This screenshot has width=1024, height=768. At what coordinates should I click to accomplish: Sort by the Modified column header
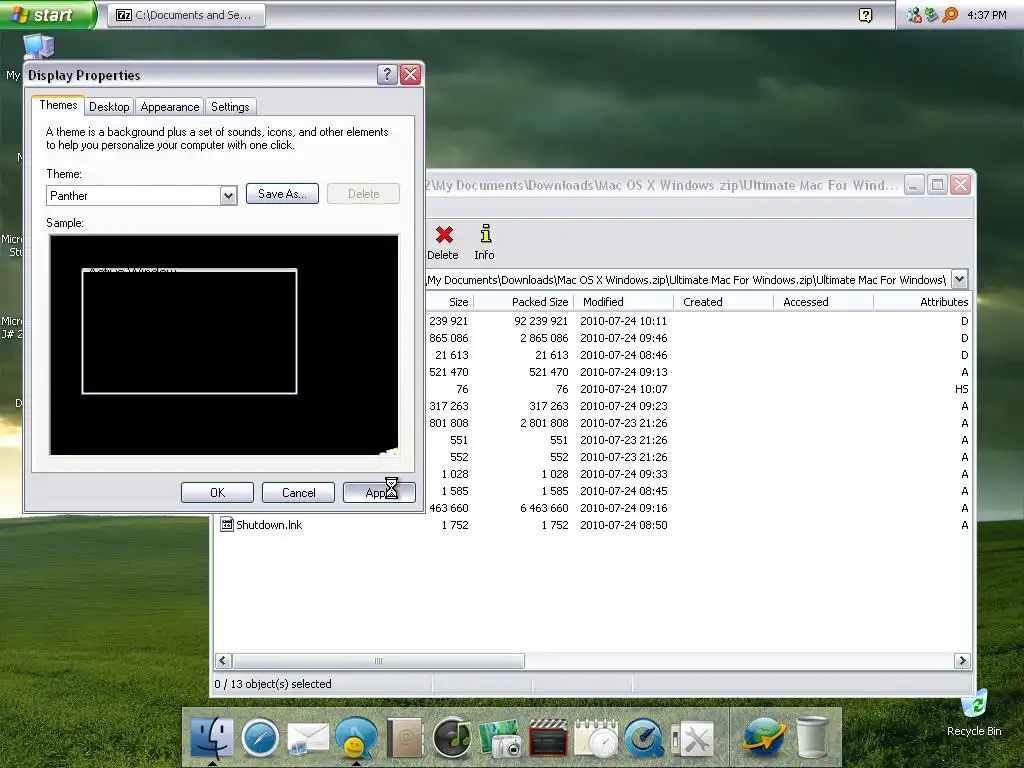(624, 302)
